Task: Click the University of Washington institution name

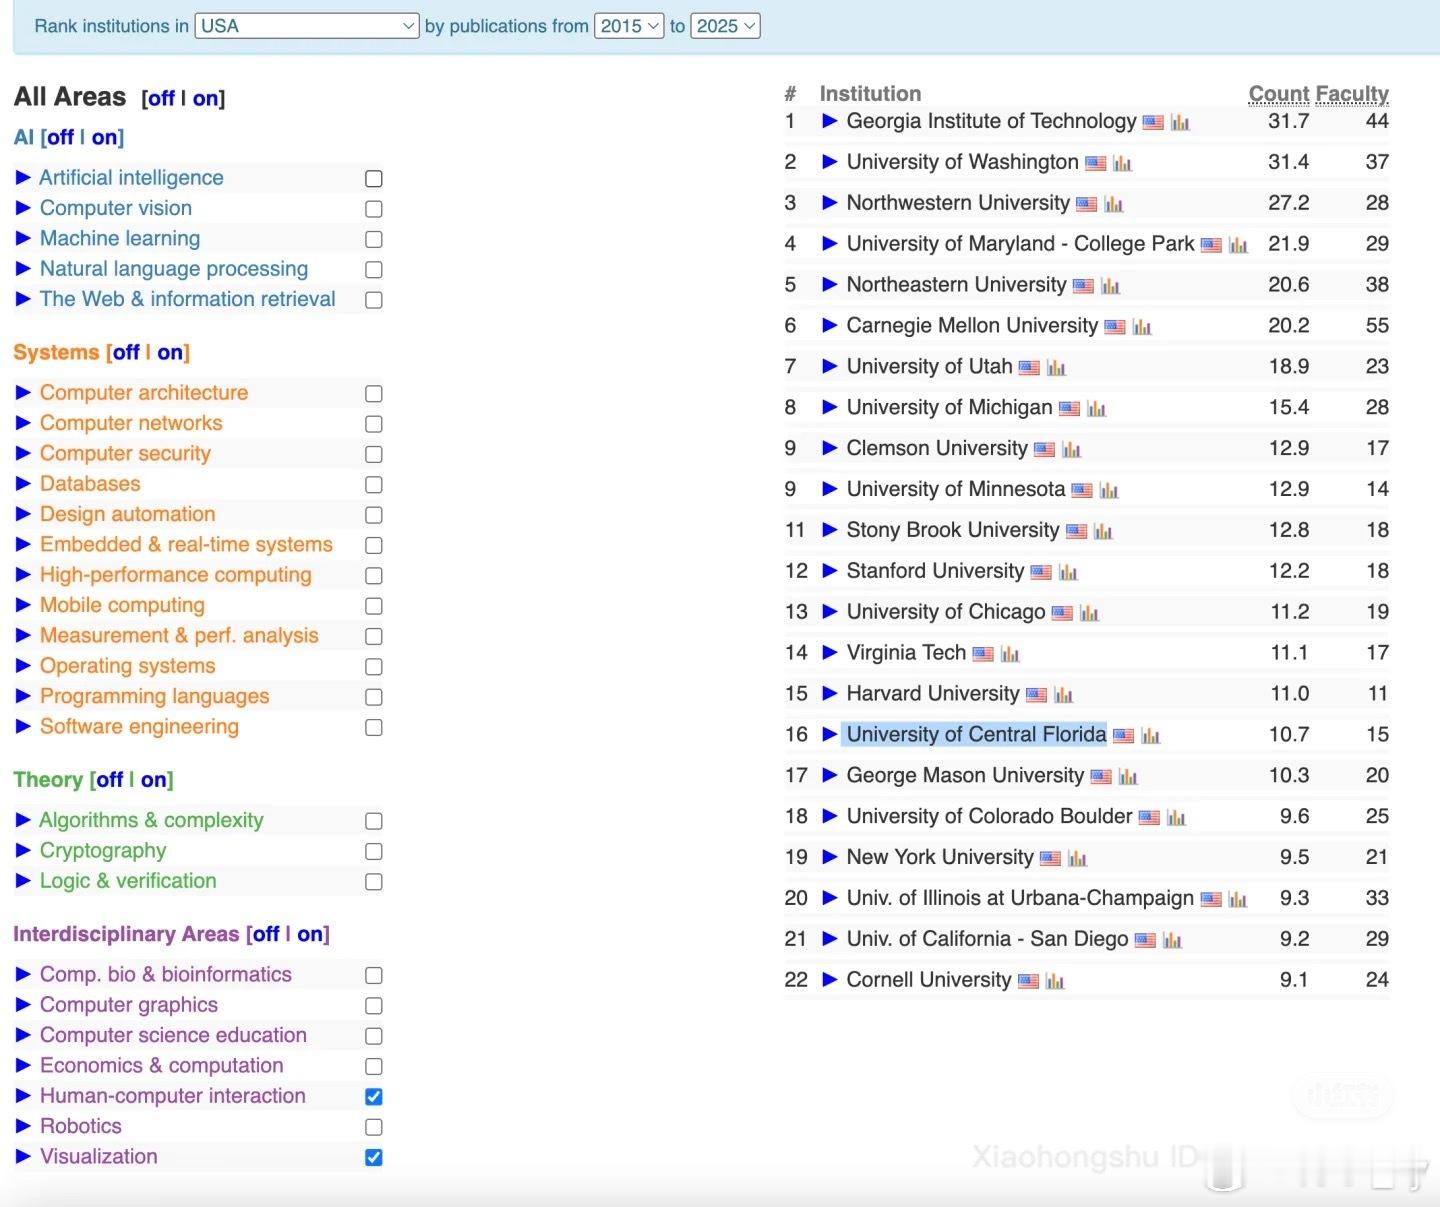Action: (962, 162)
